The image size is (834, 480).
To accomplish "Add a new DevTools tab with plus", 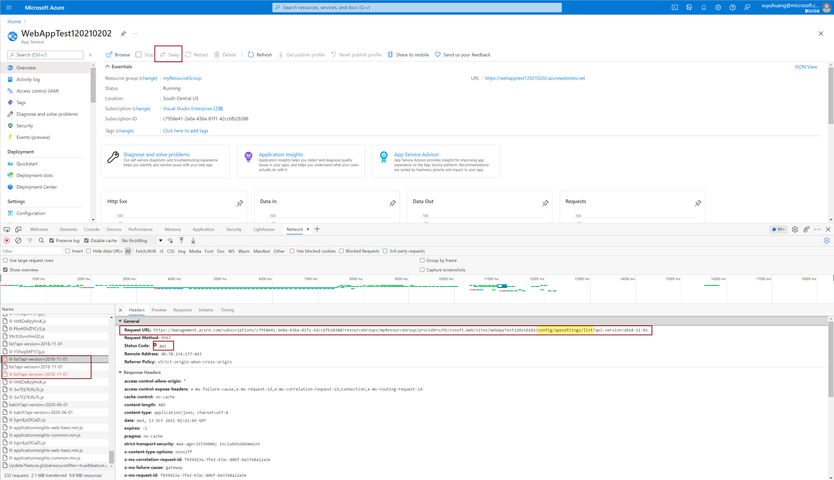I will coord(317,229).
